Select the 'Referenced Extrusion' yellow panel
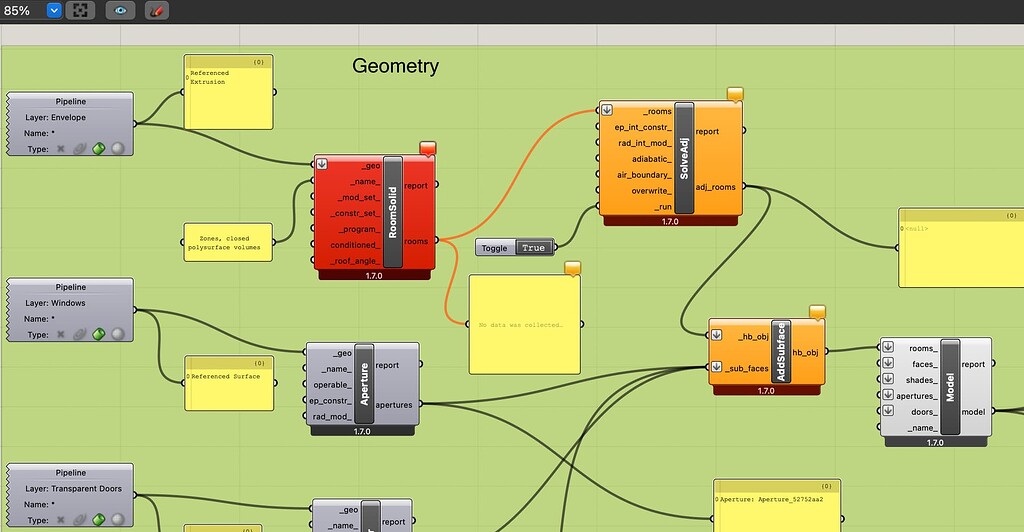 pos(228,93)
